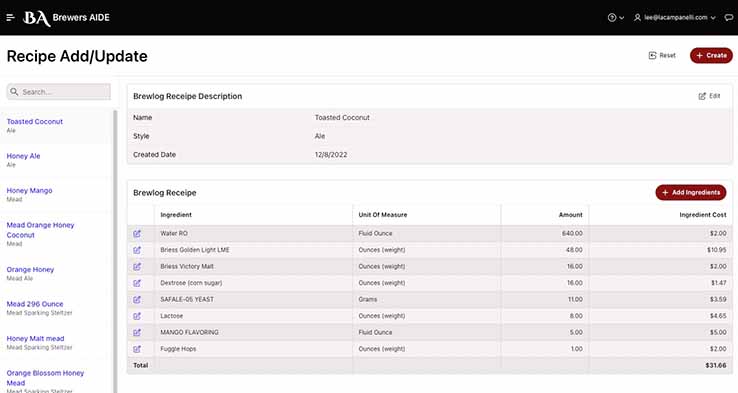Screen dimensions: 738x393
Task: Edit the Fuggle Hops row
Action: tap(137, 349)
